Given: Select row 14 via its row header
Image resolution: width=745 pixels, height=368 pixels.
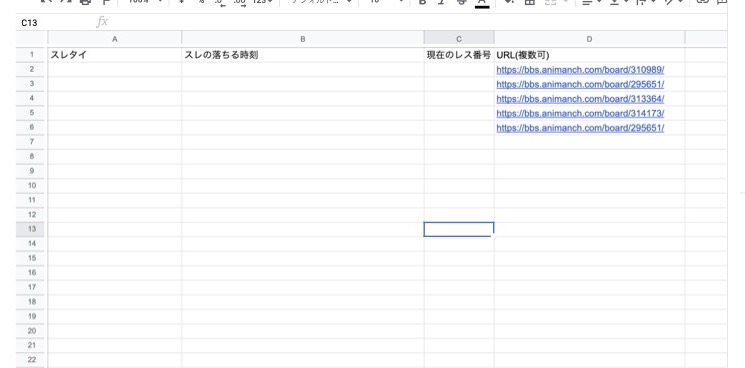Looking at the screenshot, I should (32, 244).
